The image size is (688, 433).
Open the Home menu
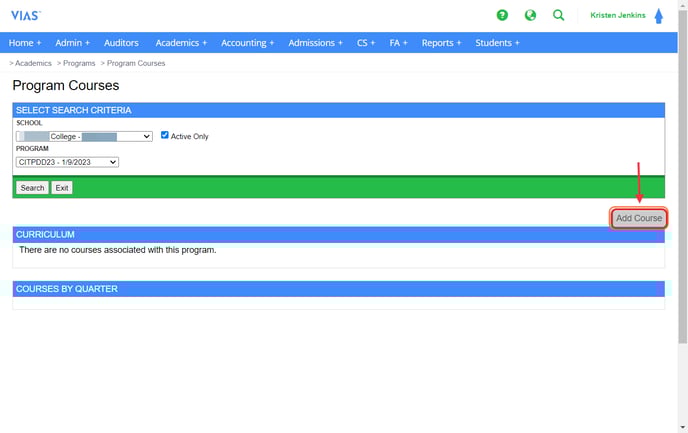coord(25,43)
